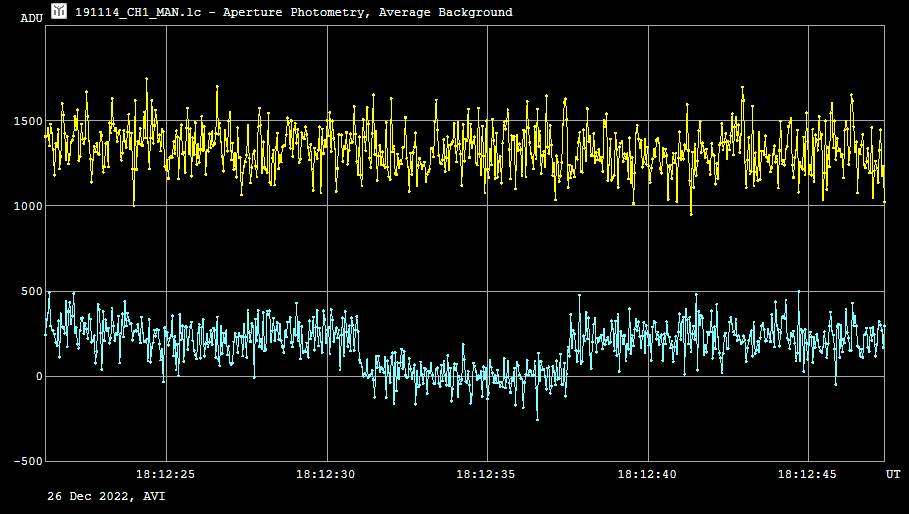Click the y-axis value '1000'
The width and height of the screenshot is (909, 514).
click(x=28, y=206)
